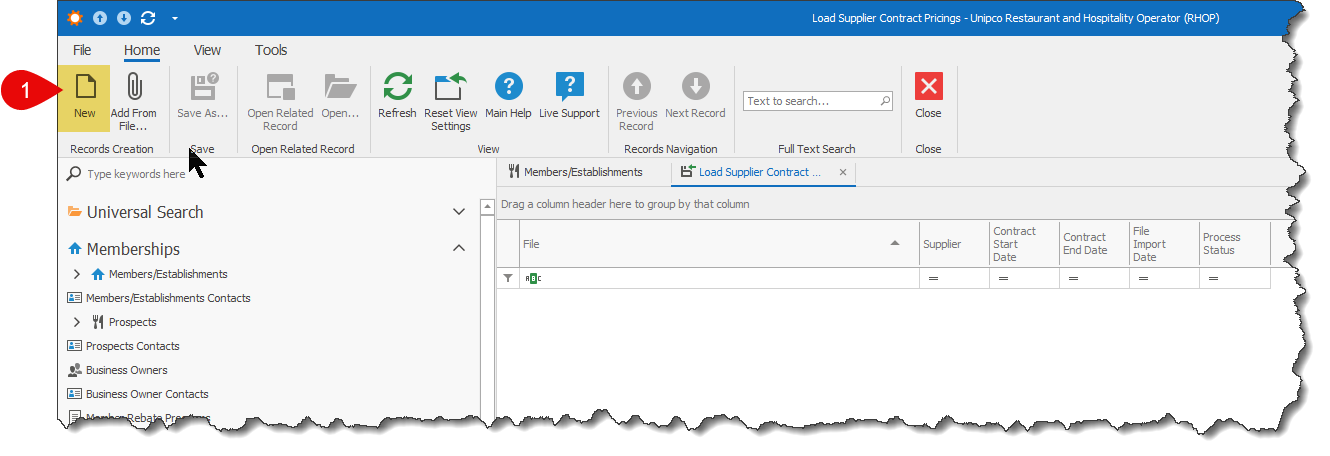Click the File column filter ABC icon

533,278
